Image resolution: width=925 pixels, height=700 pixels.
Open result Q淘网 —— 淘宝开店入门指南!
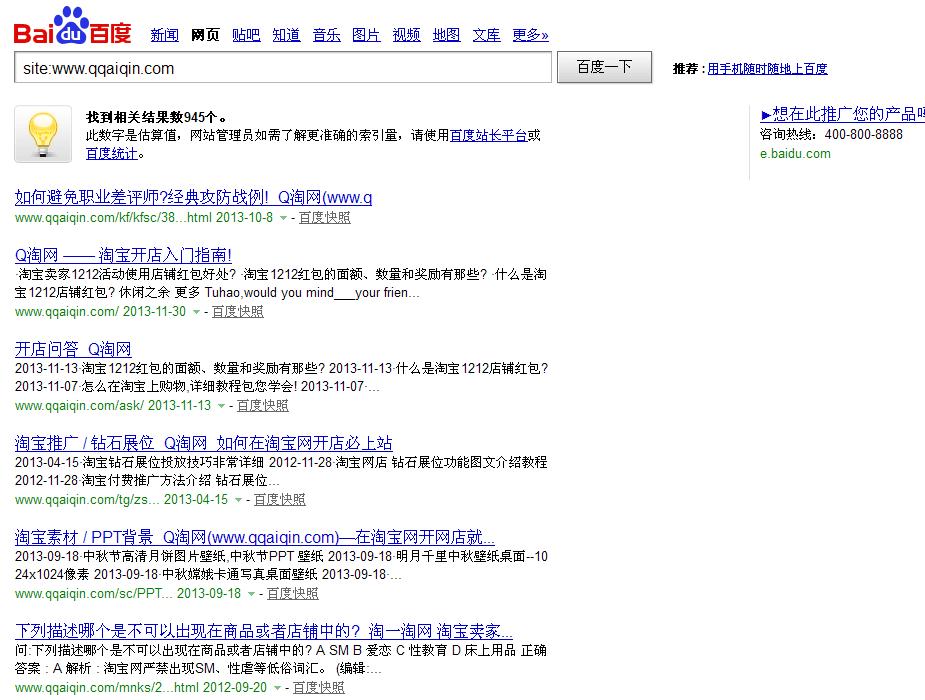tap(123, 255)
